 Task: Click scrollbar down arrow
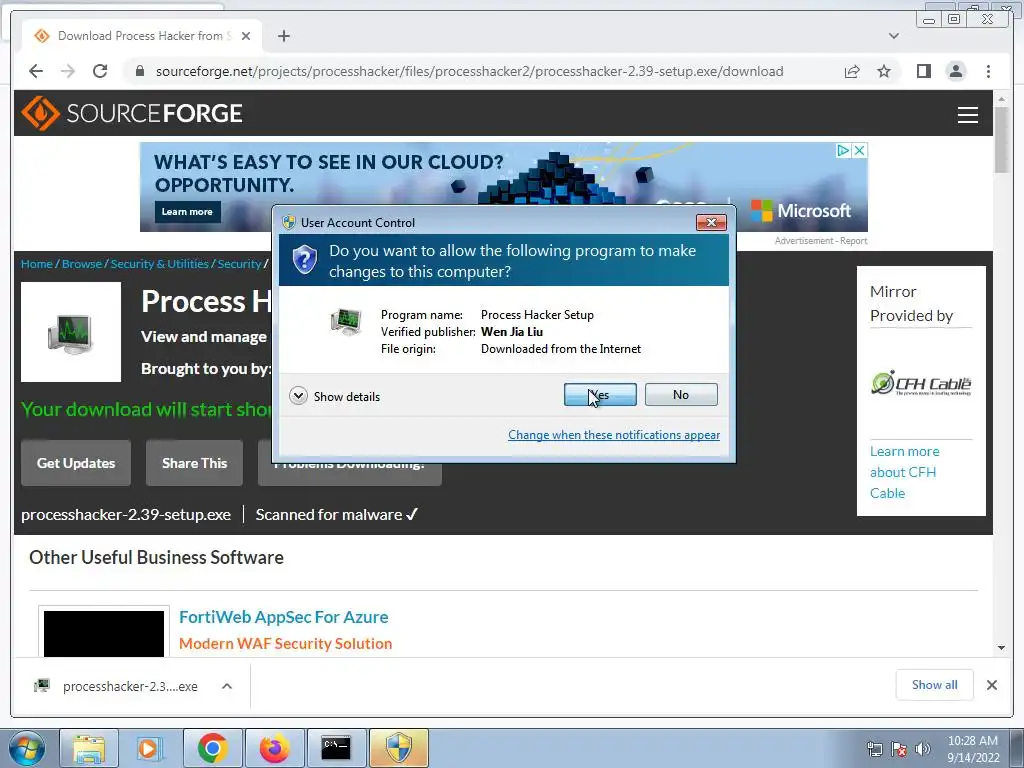(x=1001, y=648)
